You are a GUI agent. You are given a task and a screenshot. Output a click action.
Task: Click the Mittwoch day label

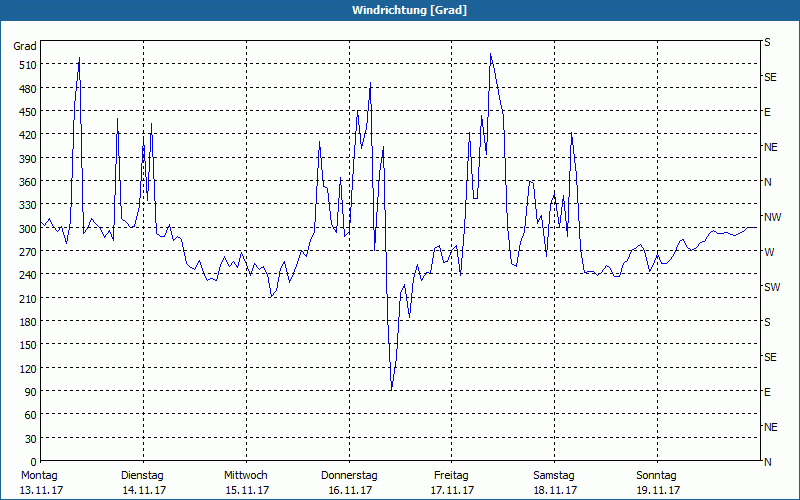tap(246, 476)
